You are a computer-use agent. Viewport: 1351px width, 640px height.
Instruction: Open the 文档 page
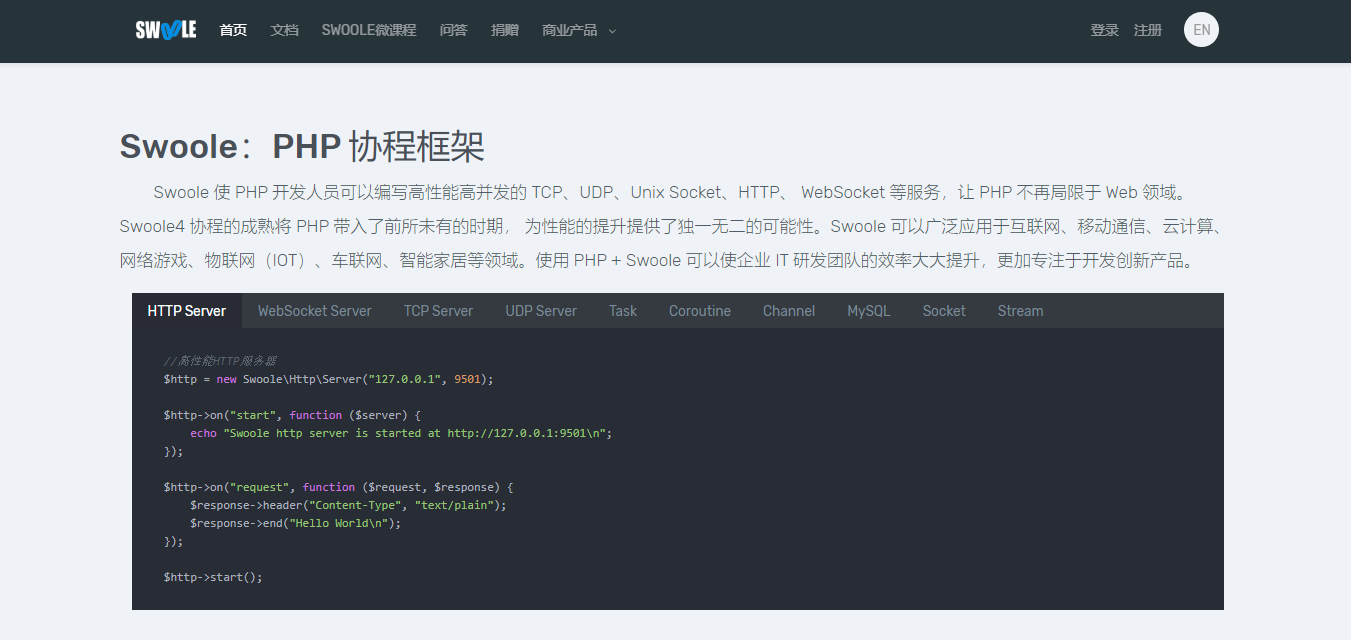coord(284,30)
